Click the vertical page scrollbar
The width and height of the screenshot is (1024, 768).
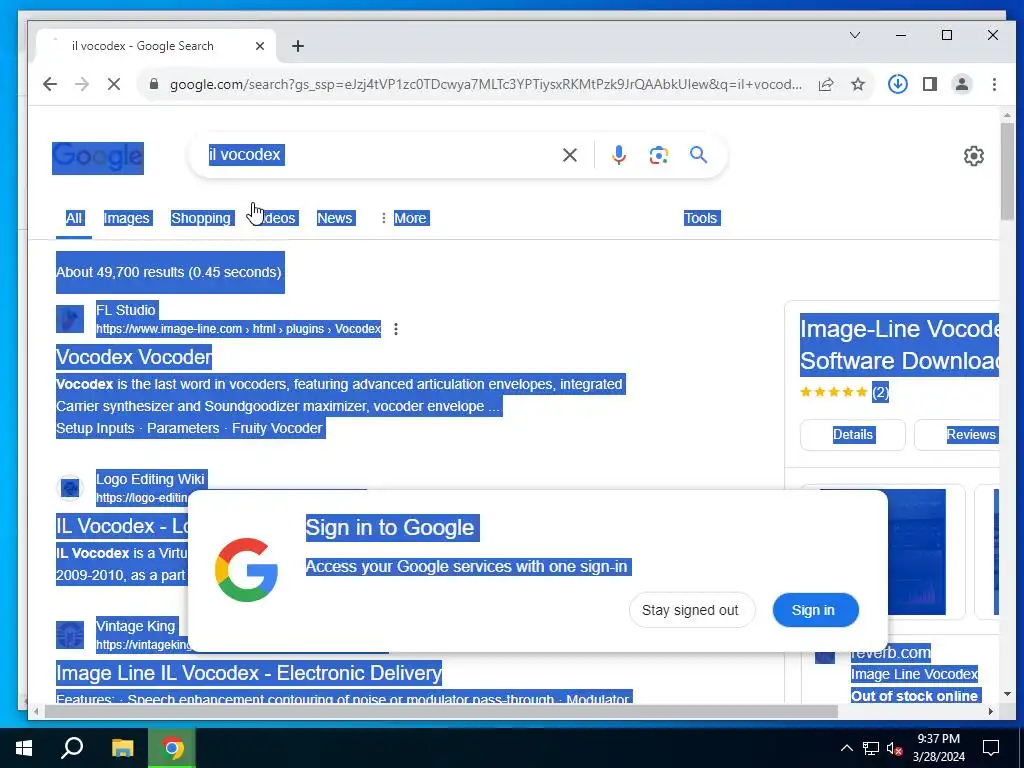pyautogui.click(x=1006, y=173)
